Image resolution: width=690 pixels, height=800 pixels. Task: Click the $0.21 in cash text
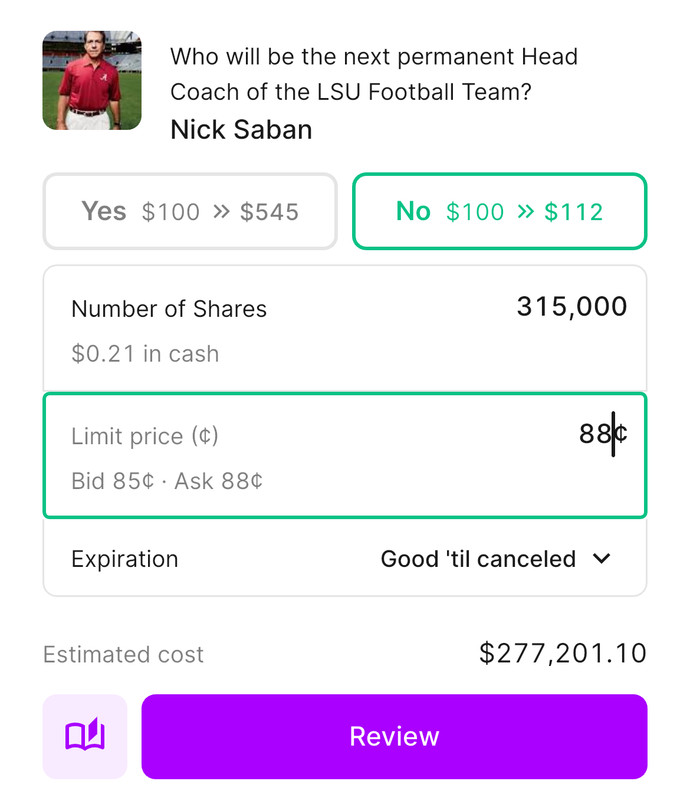[x=145, y=354]
